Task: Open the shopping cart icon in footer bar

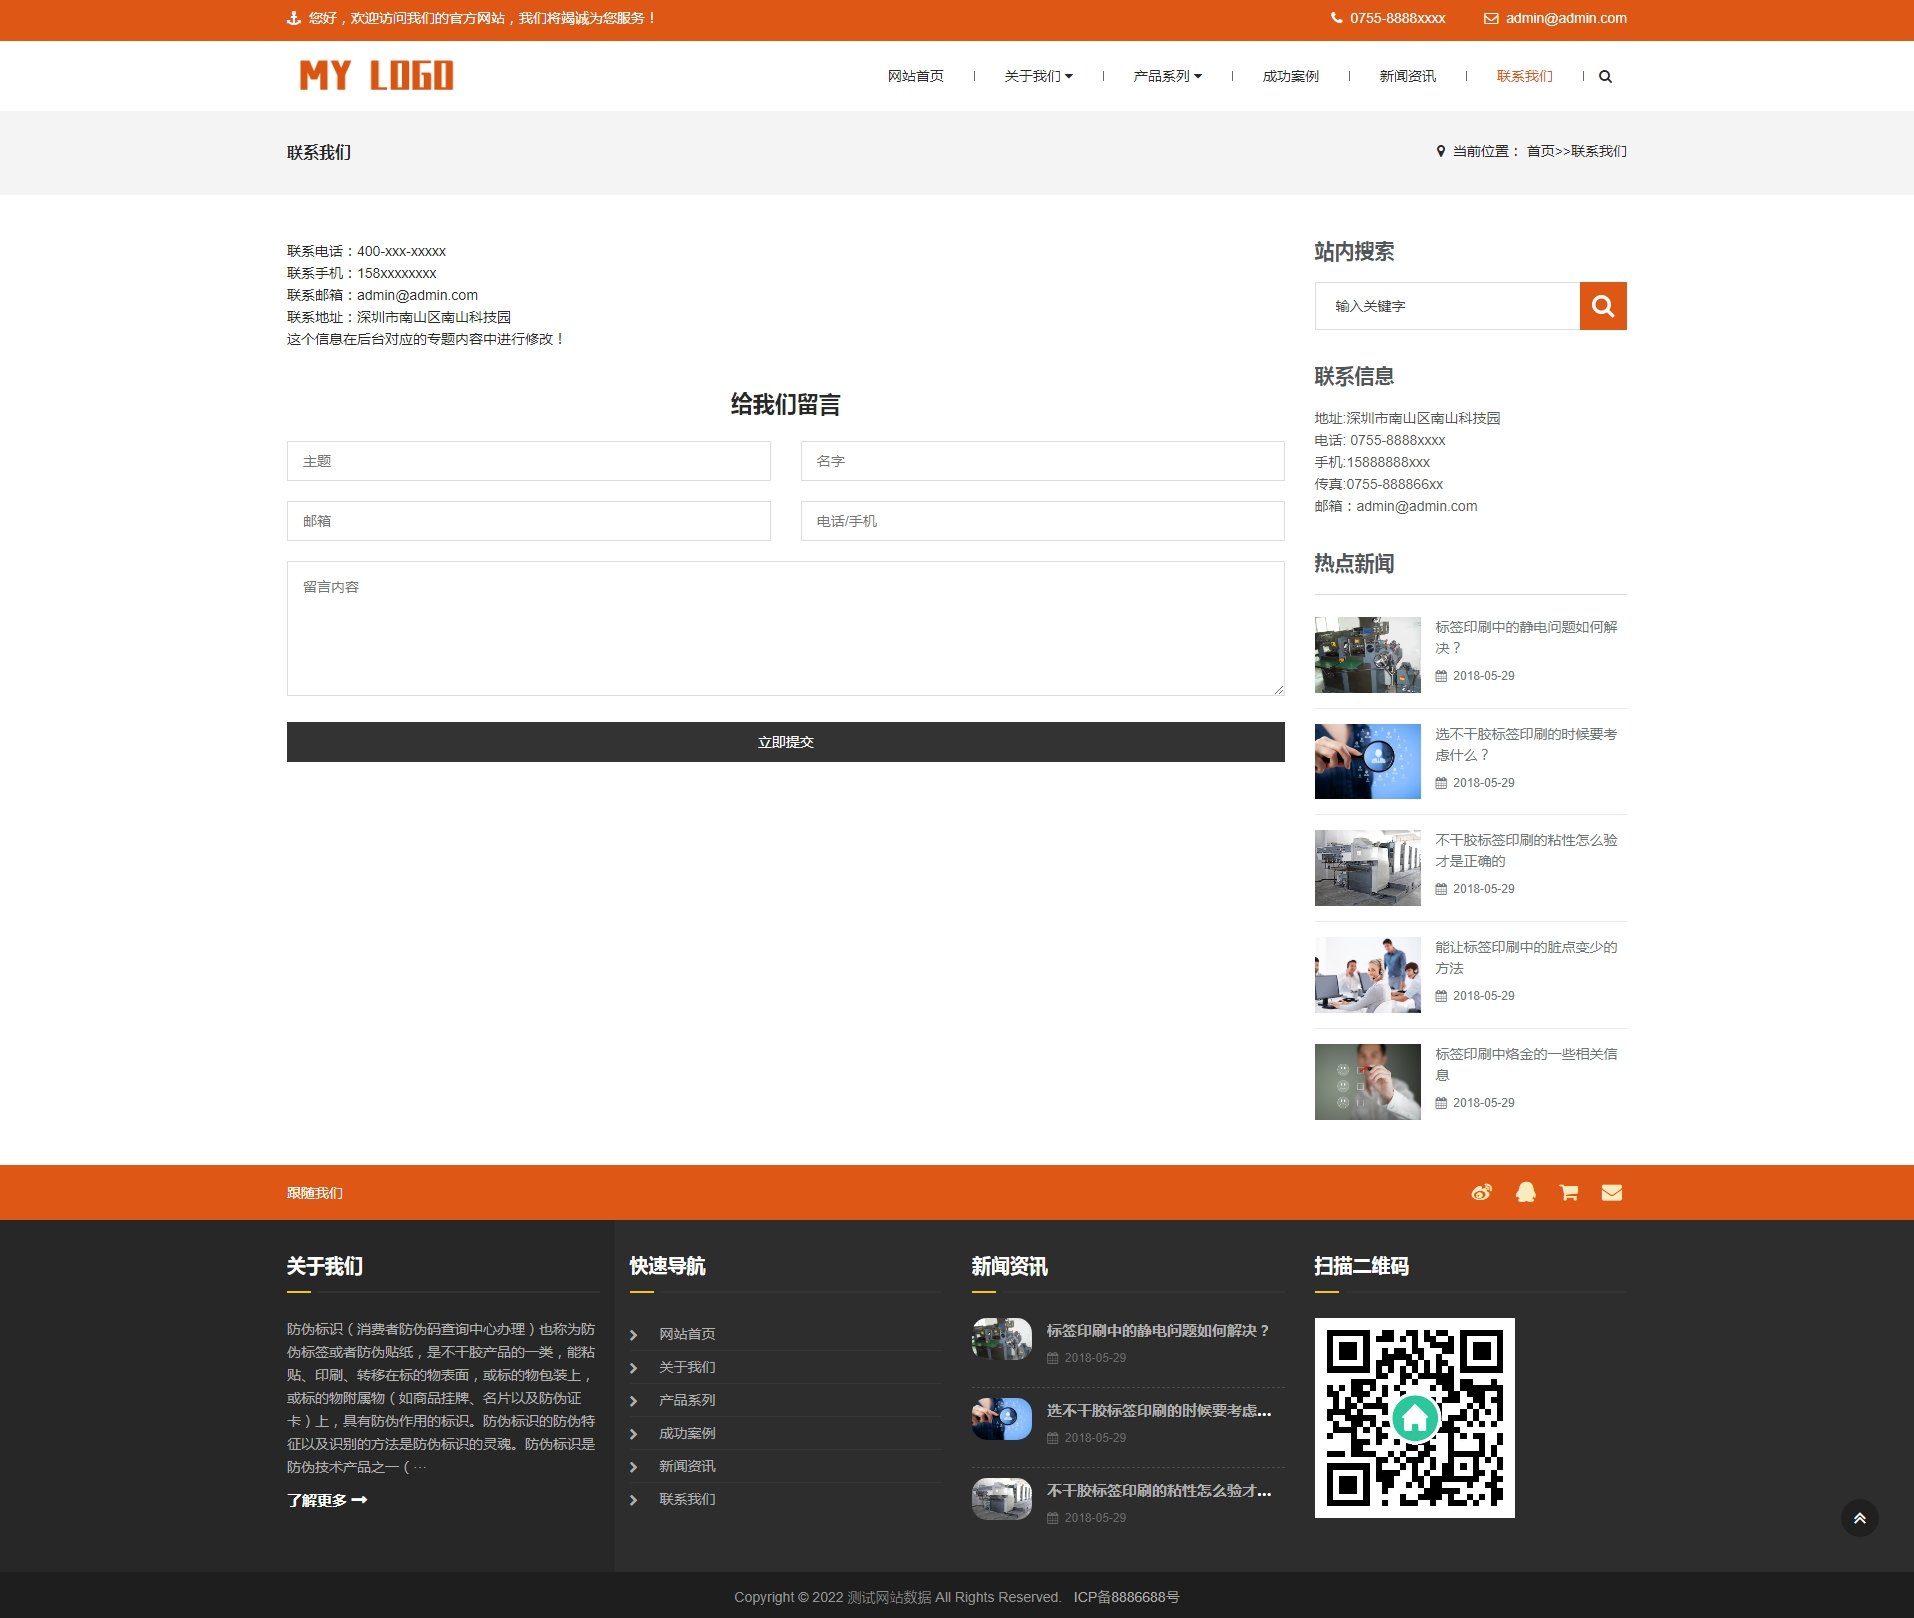Action: (x=1568, y=1192)
